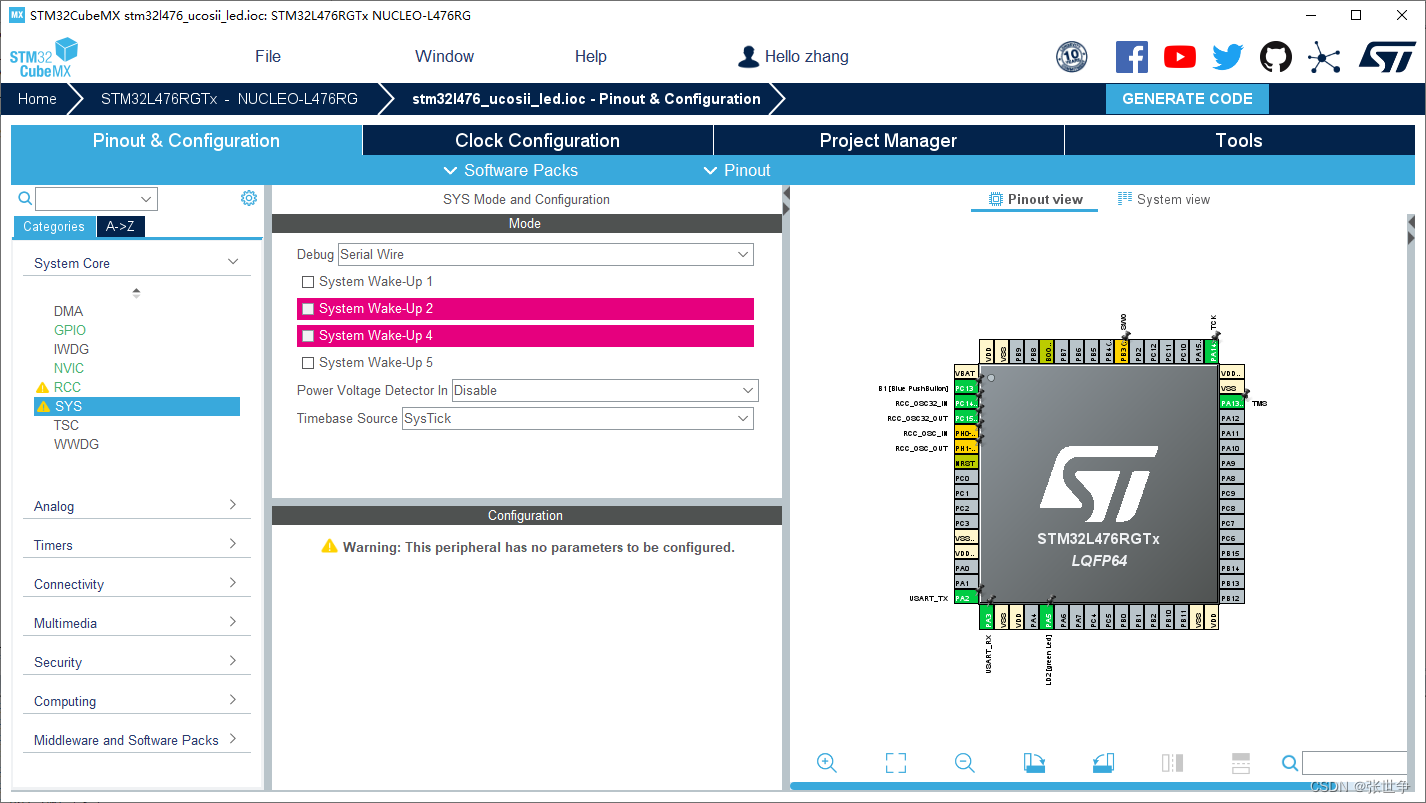Select green PA5 pin on chip

coord(1048,618)
